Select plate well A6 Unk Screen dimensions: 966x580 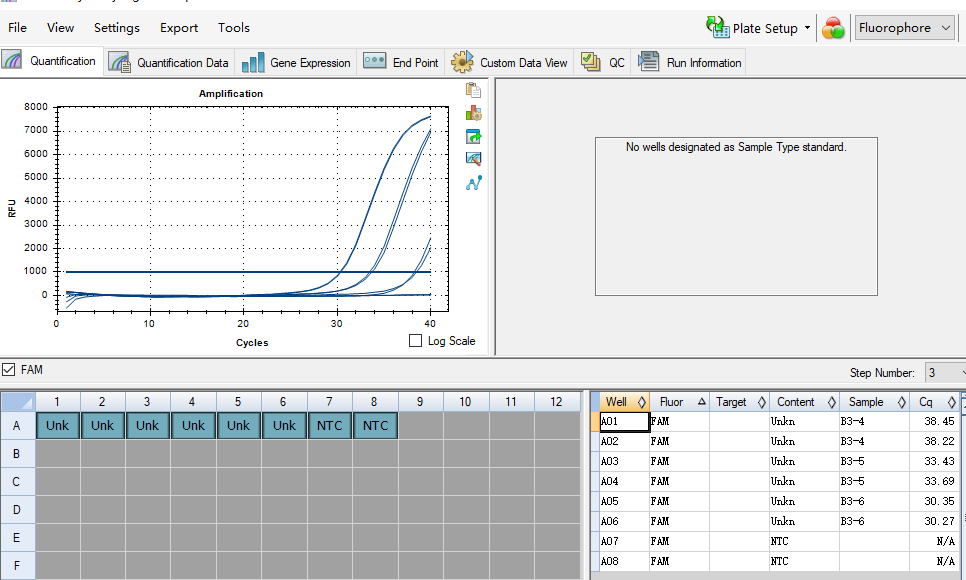click(284, 425)
